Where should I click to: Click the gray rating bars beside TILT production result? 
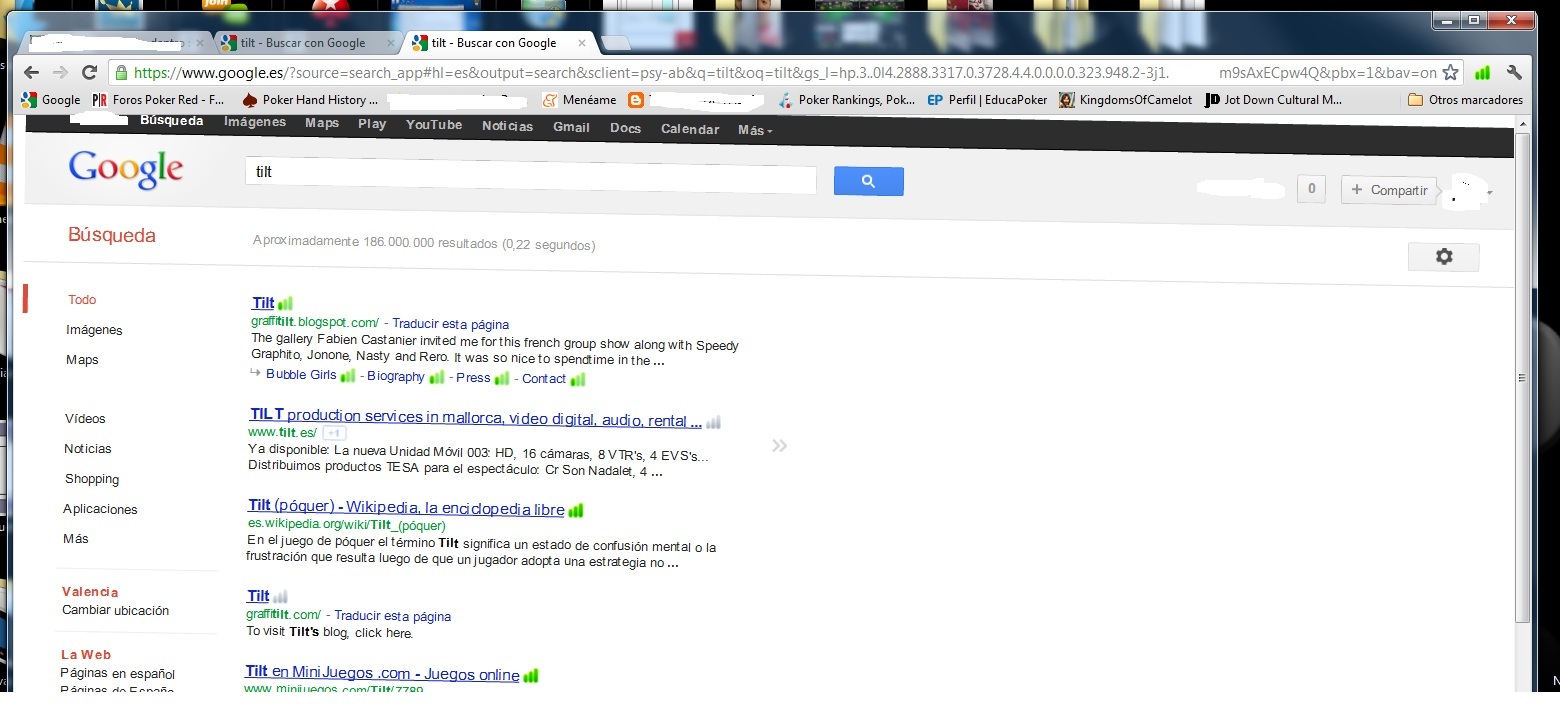tap(713, 422)
